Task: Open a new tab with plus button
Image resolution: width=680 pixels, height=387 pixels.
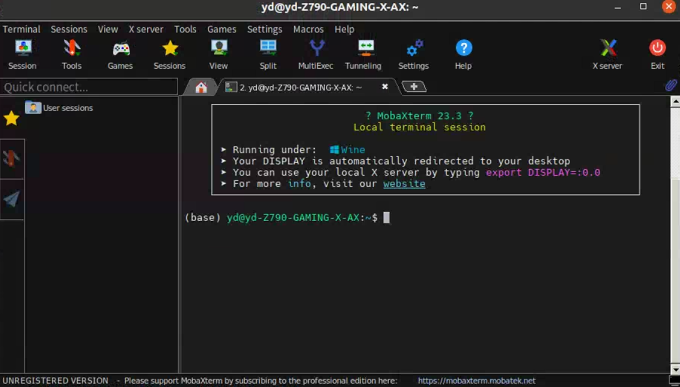Action: [x=414, y=87]
